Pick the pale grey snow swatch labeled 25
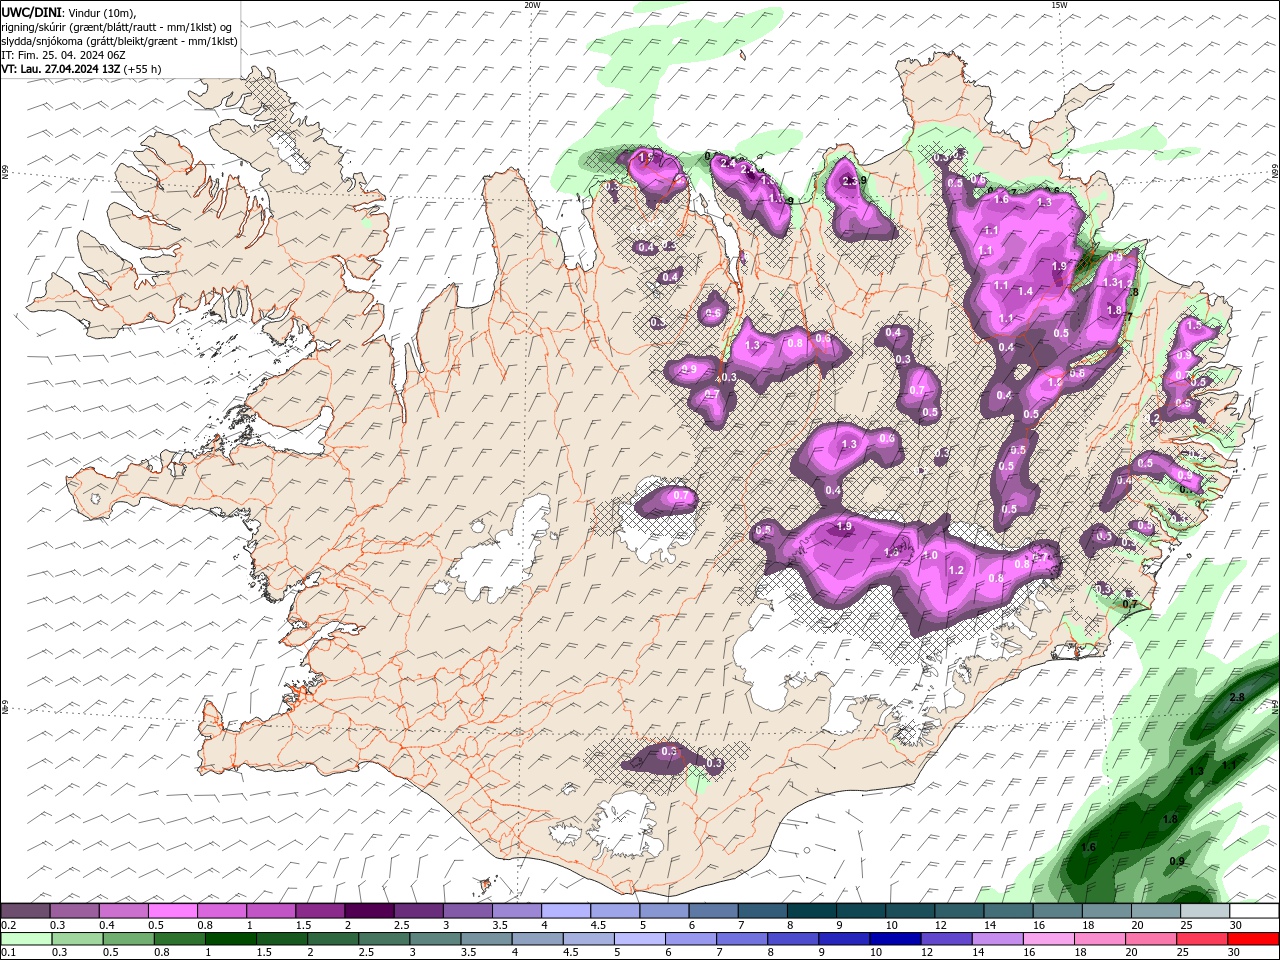1280x960 pixels. (1205, 911)
